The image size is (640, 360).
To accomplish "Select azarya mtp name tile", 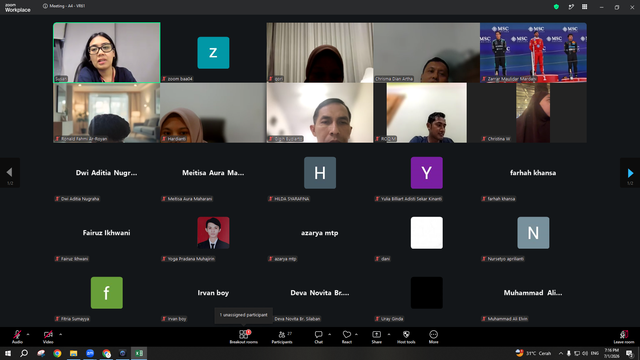I will tap(320, 233).
